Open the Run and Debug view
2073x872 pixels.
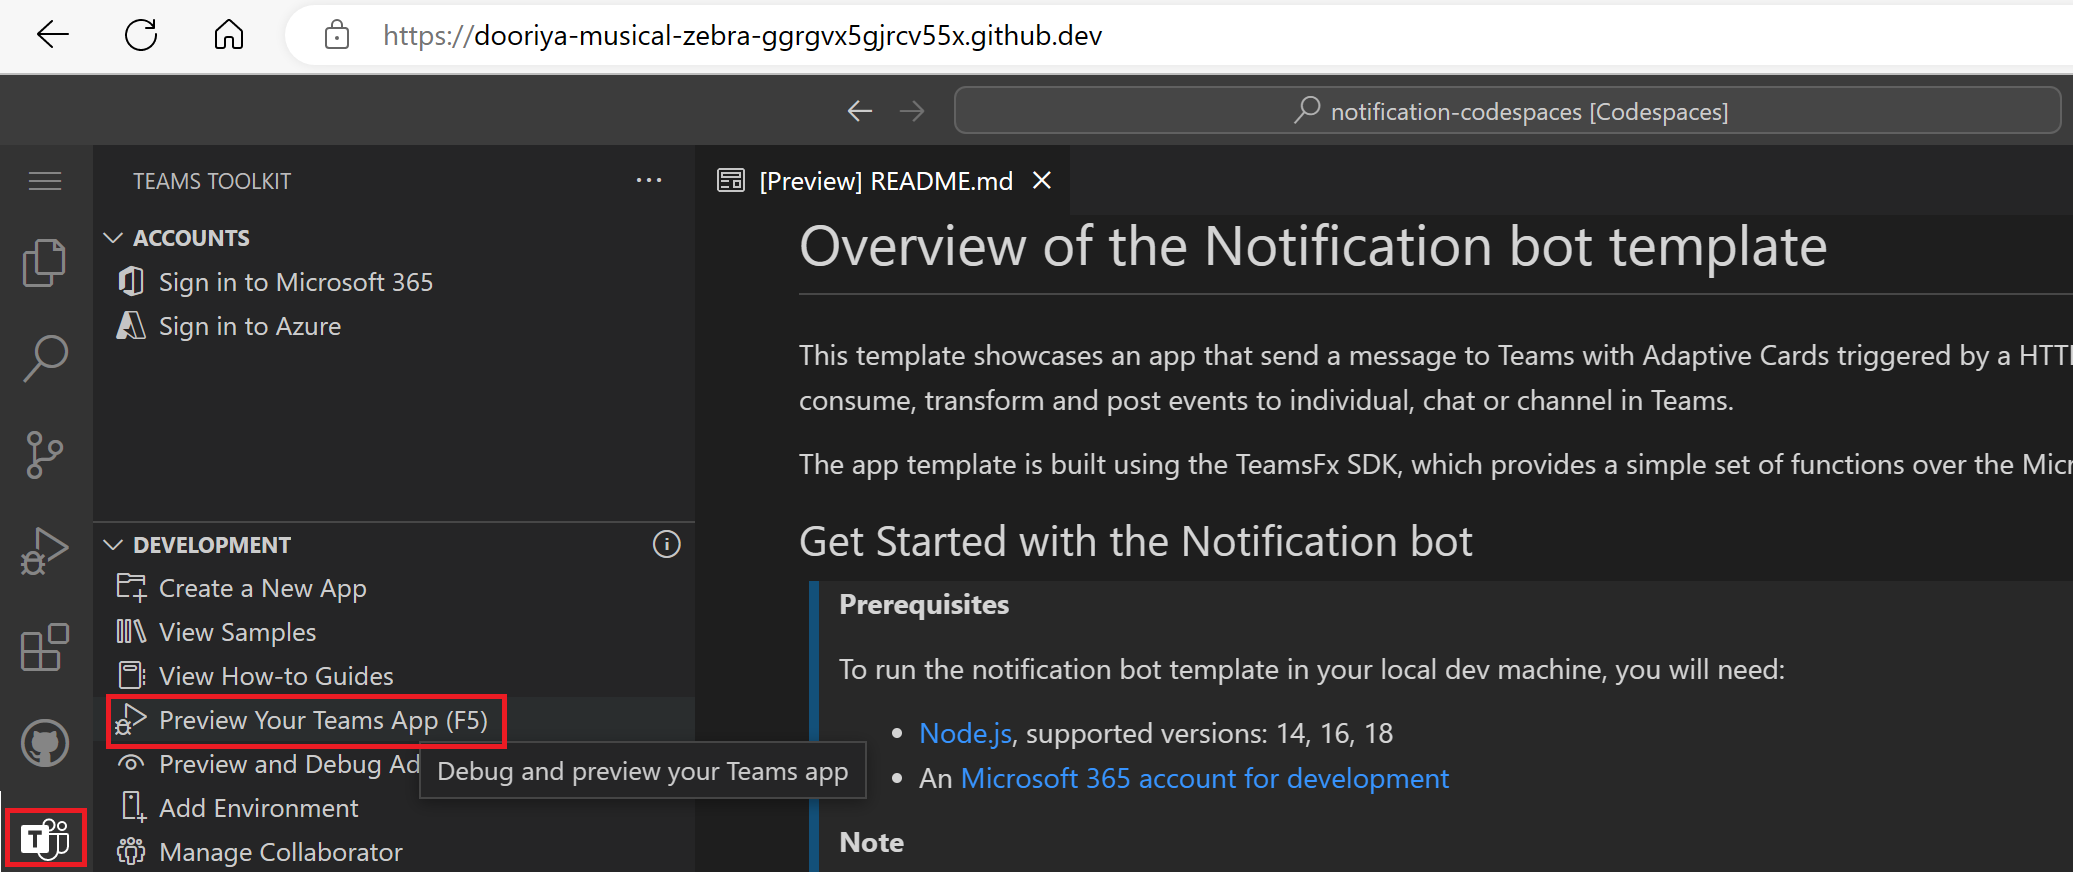coord(45,551)
